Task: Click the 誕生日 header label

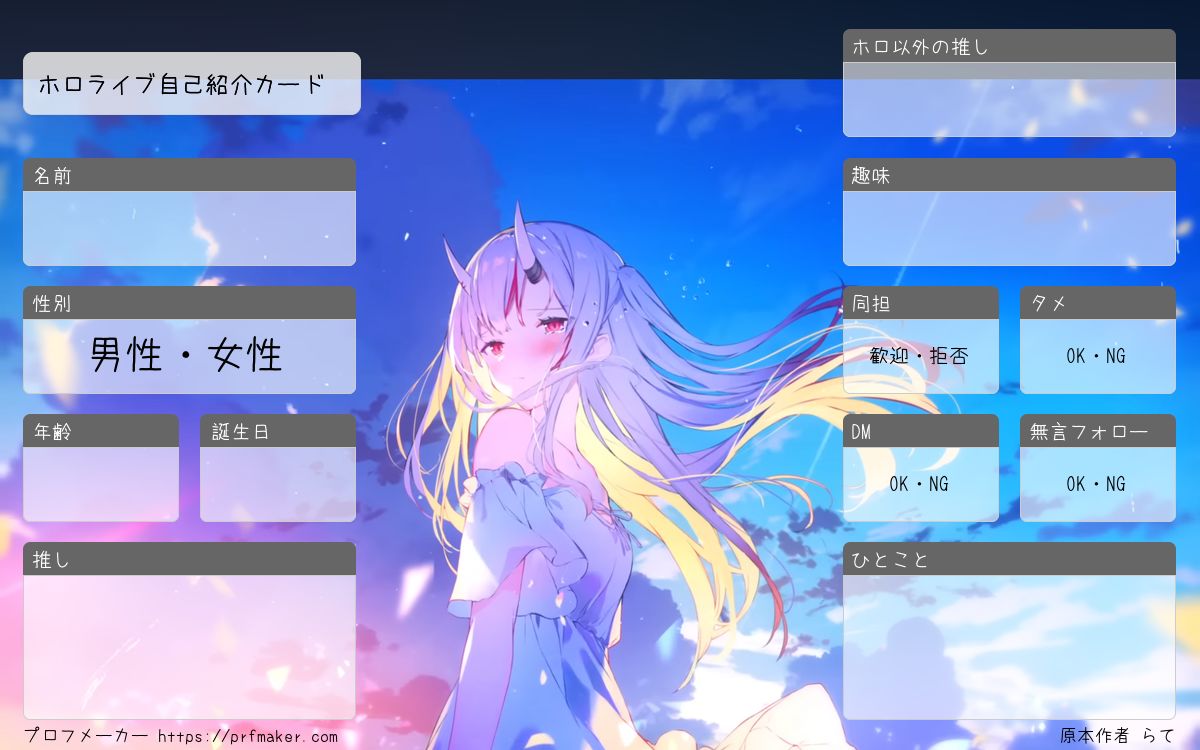Action: [240, 432]
